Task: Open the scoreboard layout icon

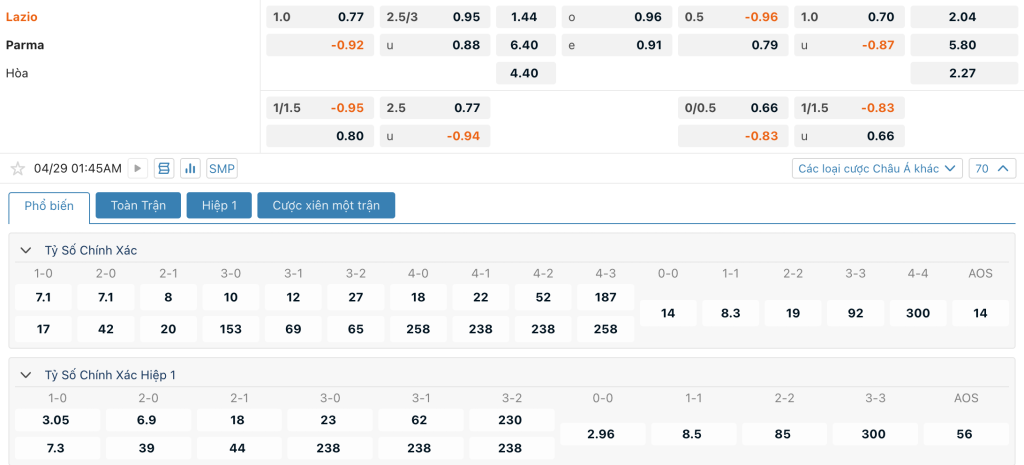Action: click(164, 168)
